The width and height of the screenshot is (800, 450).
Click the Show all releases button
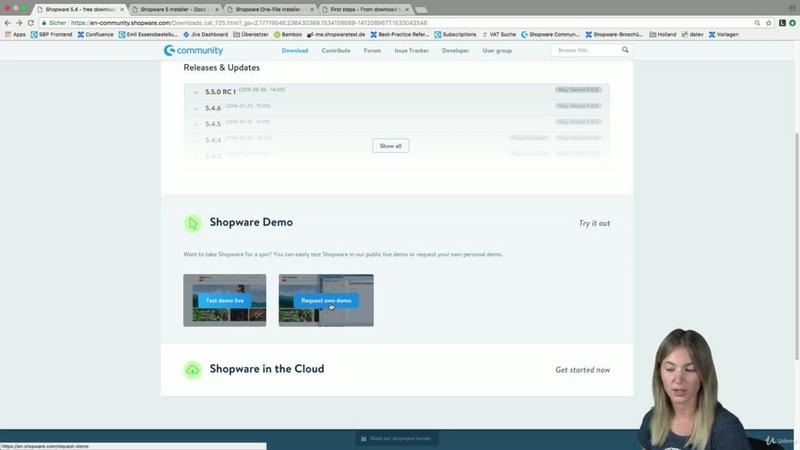(x=390, y=146)
